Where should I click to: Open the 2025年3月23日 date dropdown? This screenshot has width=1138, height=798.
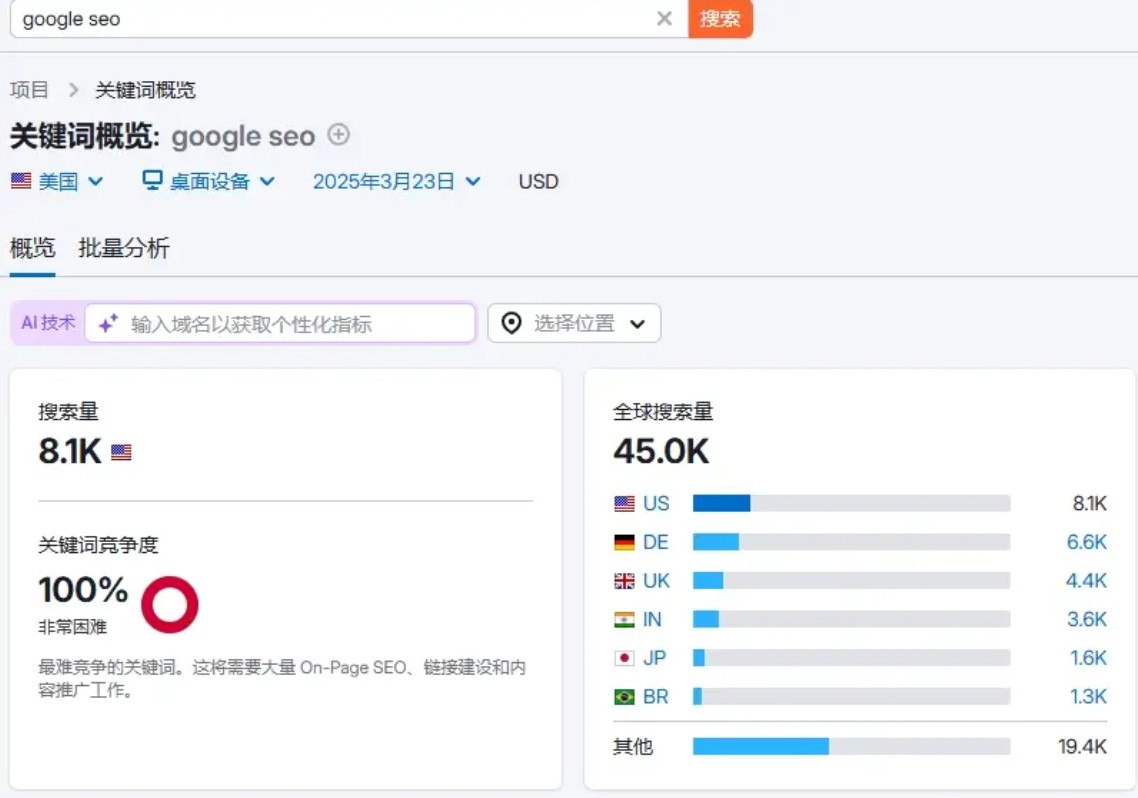click(396, 181)
